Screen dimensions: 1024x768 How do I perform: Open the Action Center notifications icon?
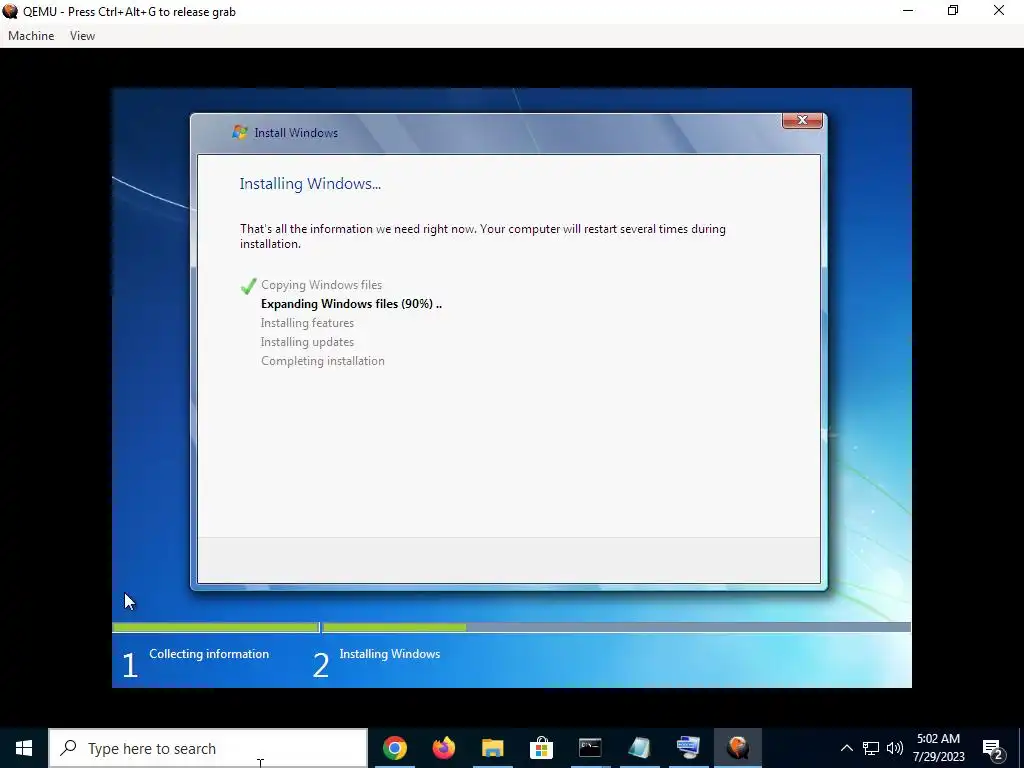tap(993, 748)
